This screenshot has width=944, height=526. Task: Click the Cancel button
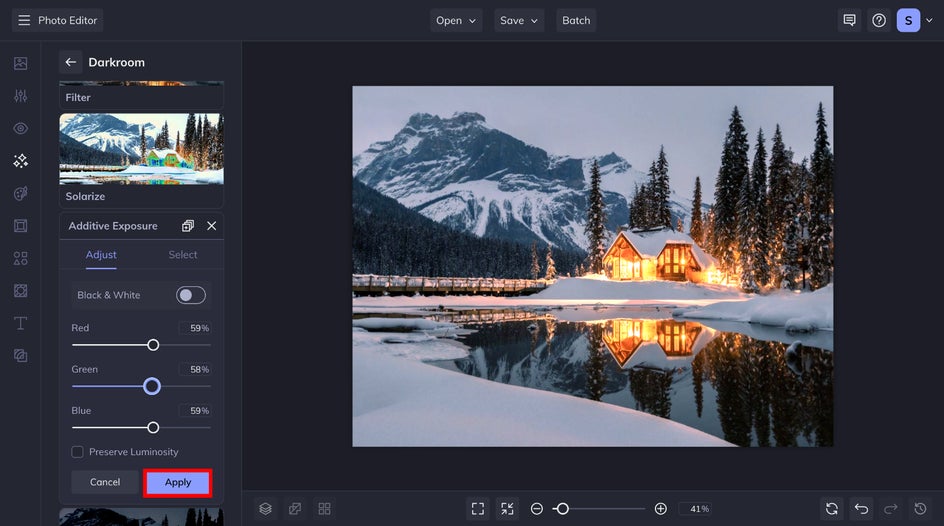105,482
